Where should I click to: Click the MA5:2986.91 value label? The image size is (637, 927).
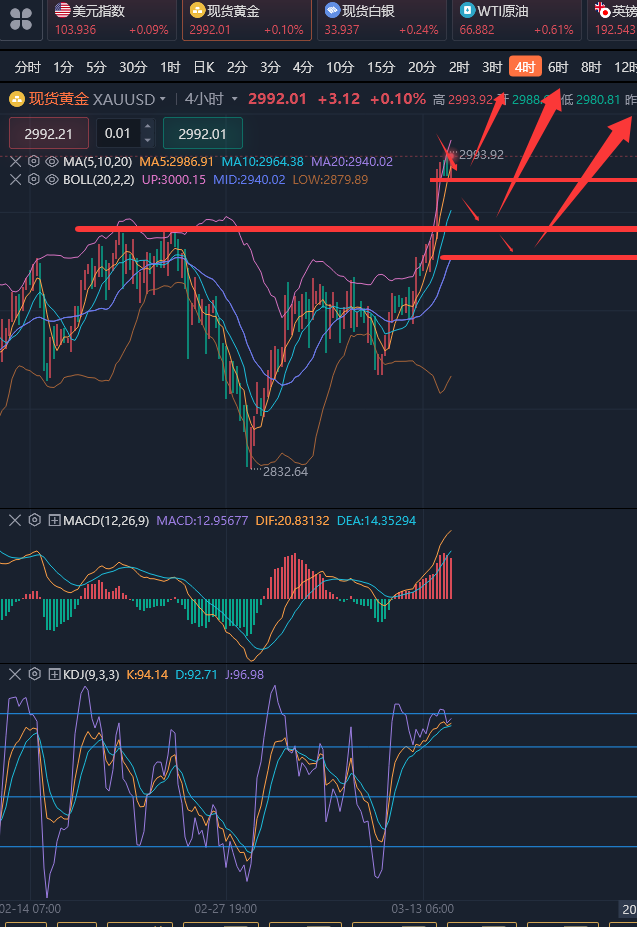coord(176,161)
